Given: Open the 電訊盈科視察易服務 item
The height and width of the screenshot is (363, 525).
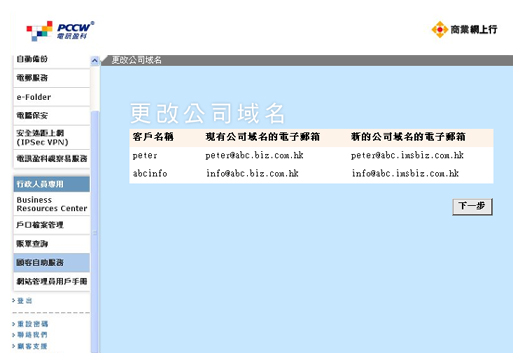Looking at the screenshot, I should (x=52, y=158).
